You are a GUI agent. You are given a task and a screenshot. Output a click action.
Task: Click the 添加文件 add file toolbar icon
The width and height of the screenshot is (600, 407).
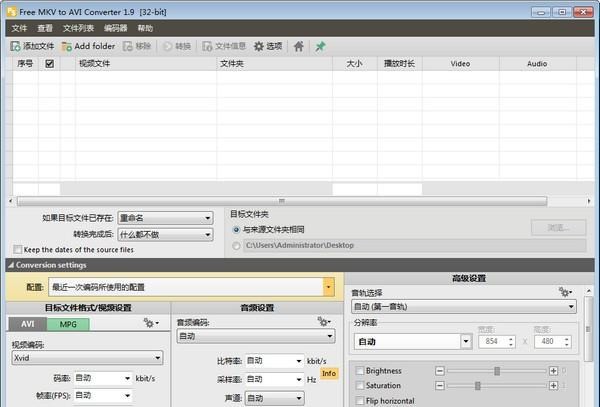15,46
